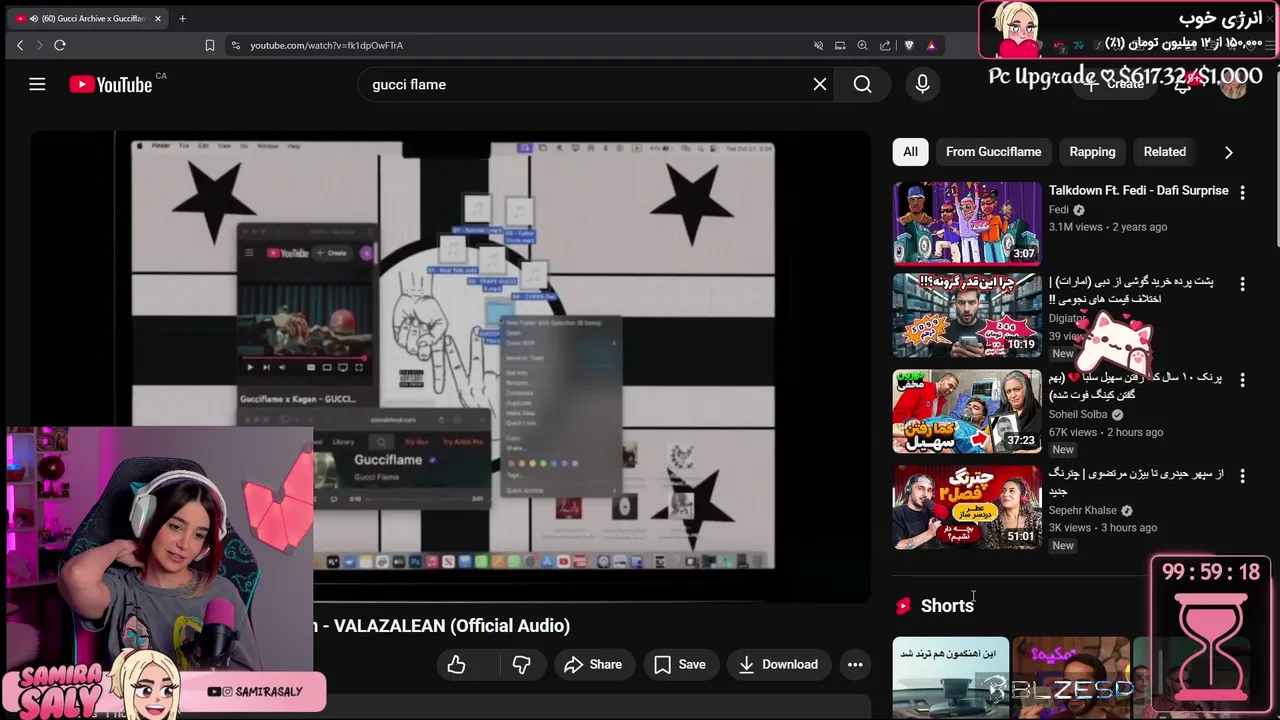
Task: Go to YouTube home via logo
Action: point(111,85)
